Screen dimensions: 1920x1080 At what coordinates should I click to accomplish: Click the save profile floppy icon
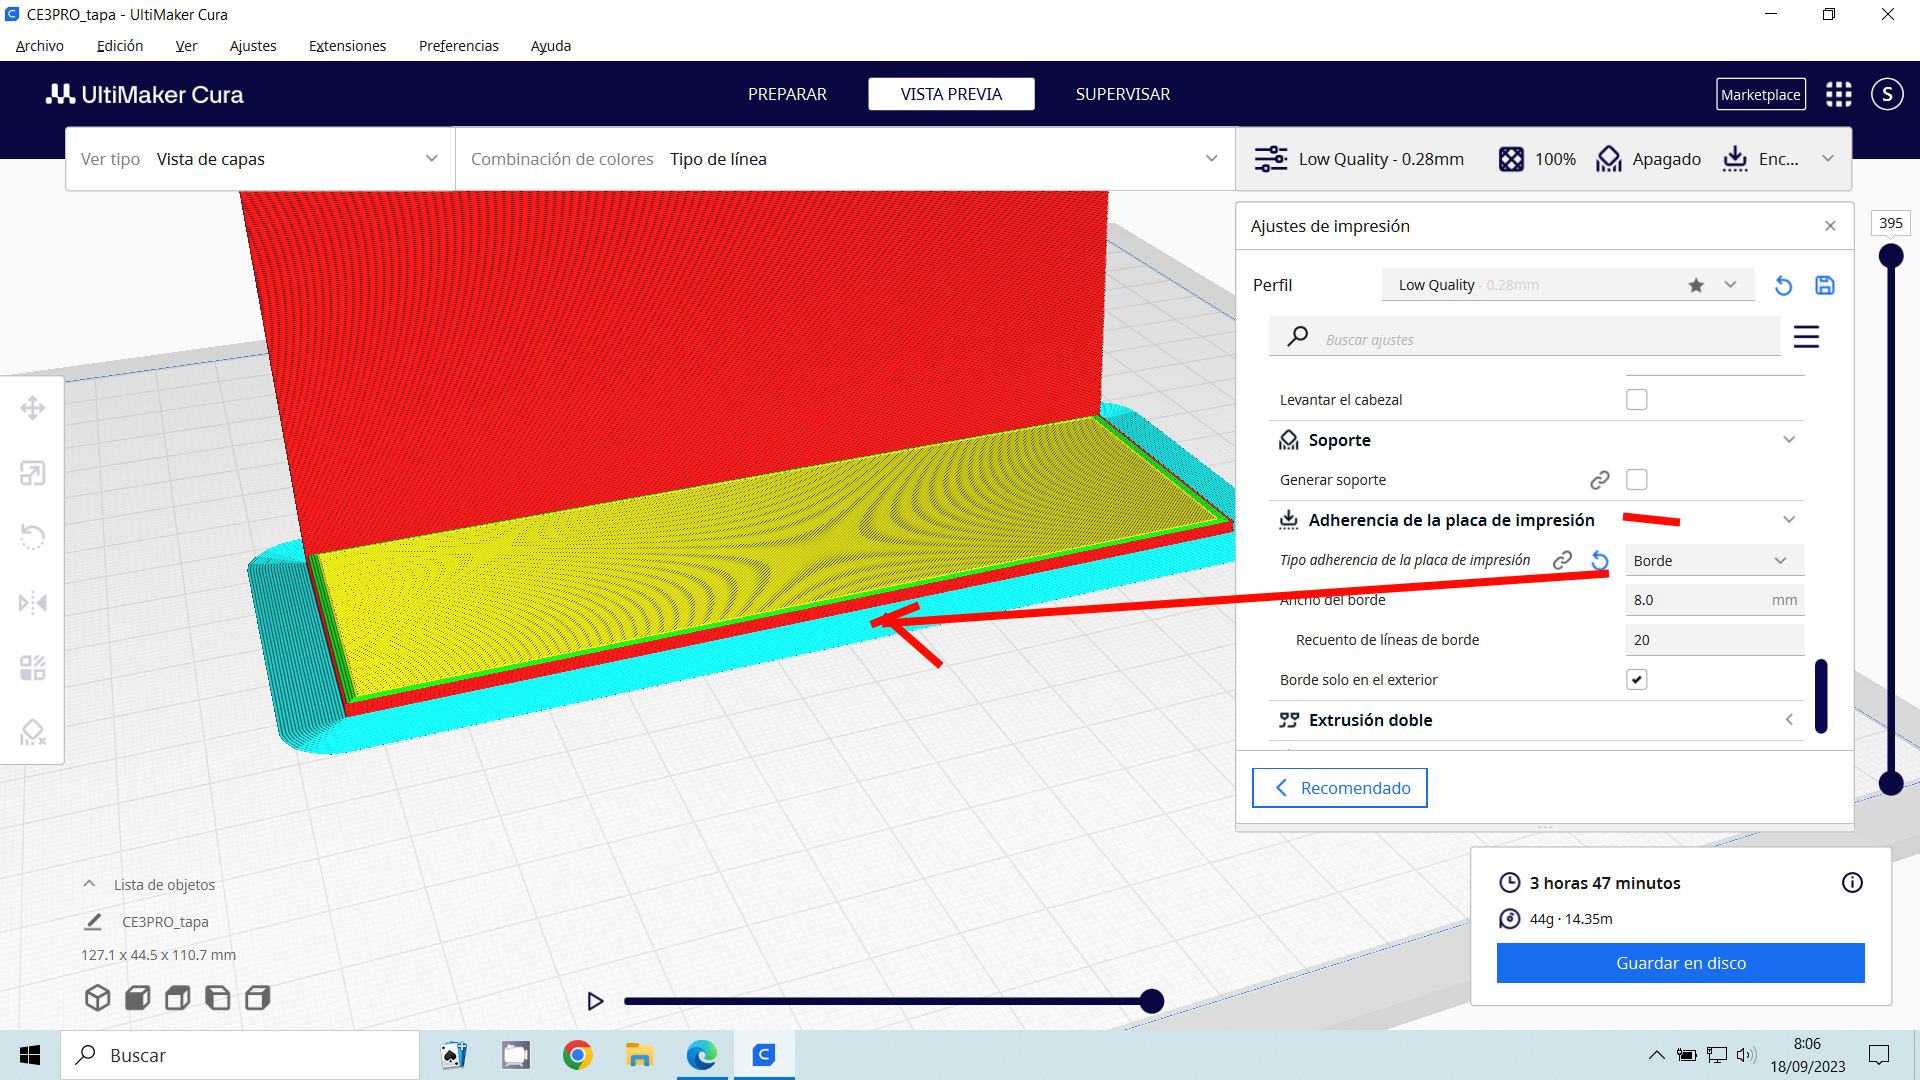[1824, 286]
